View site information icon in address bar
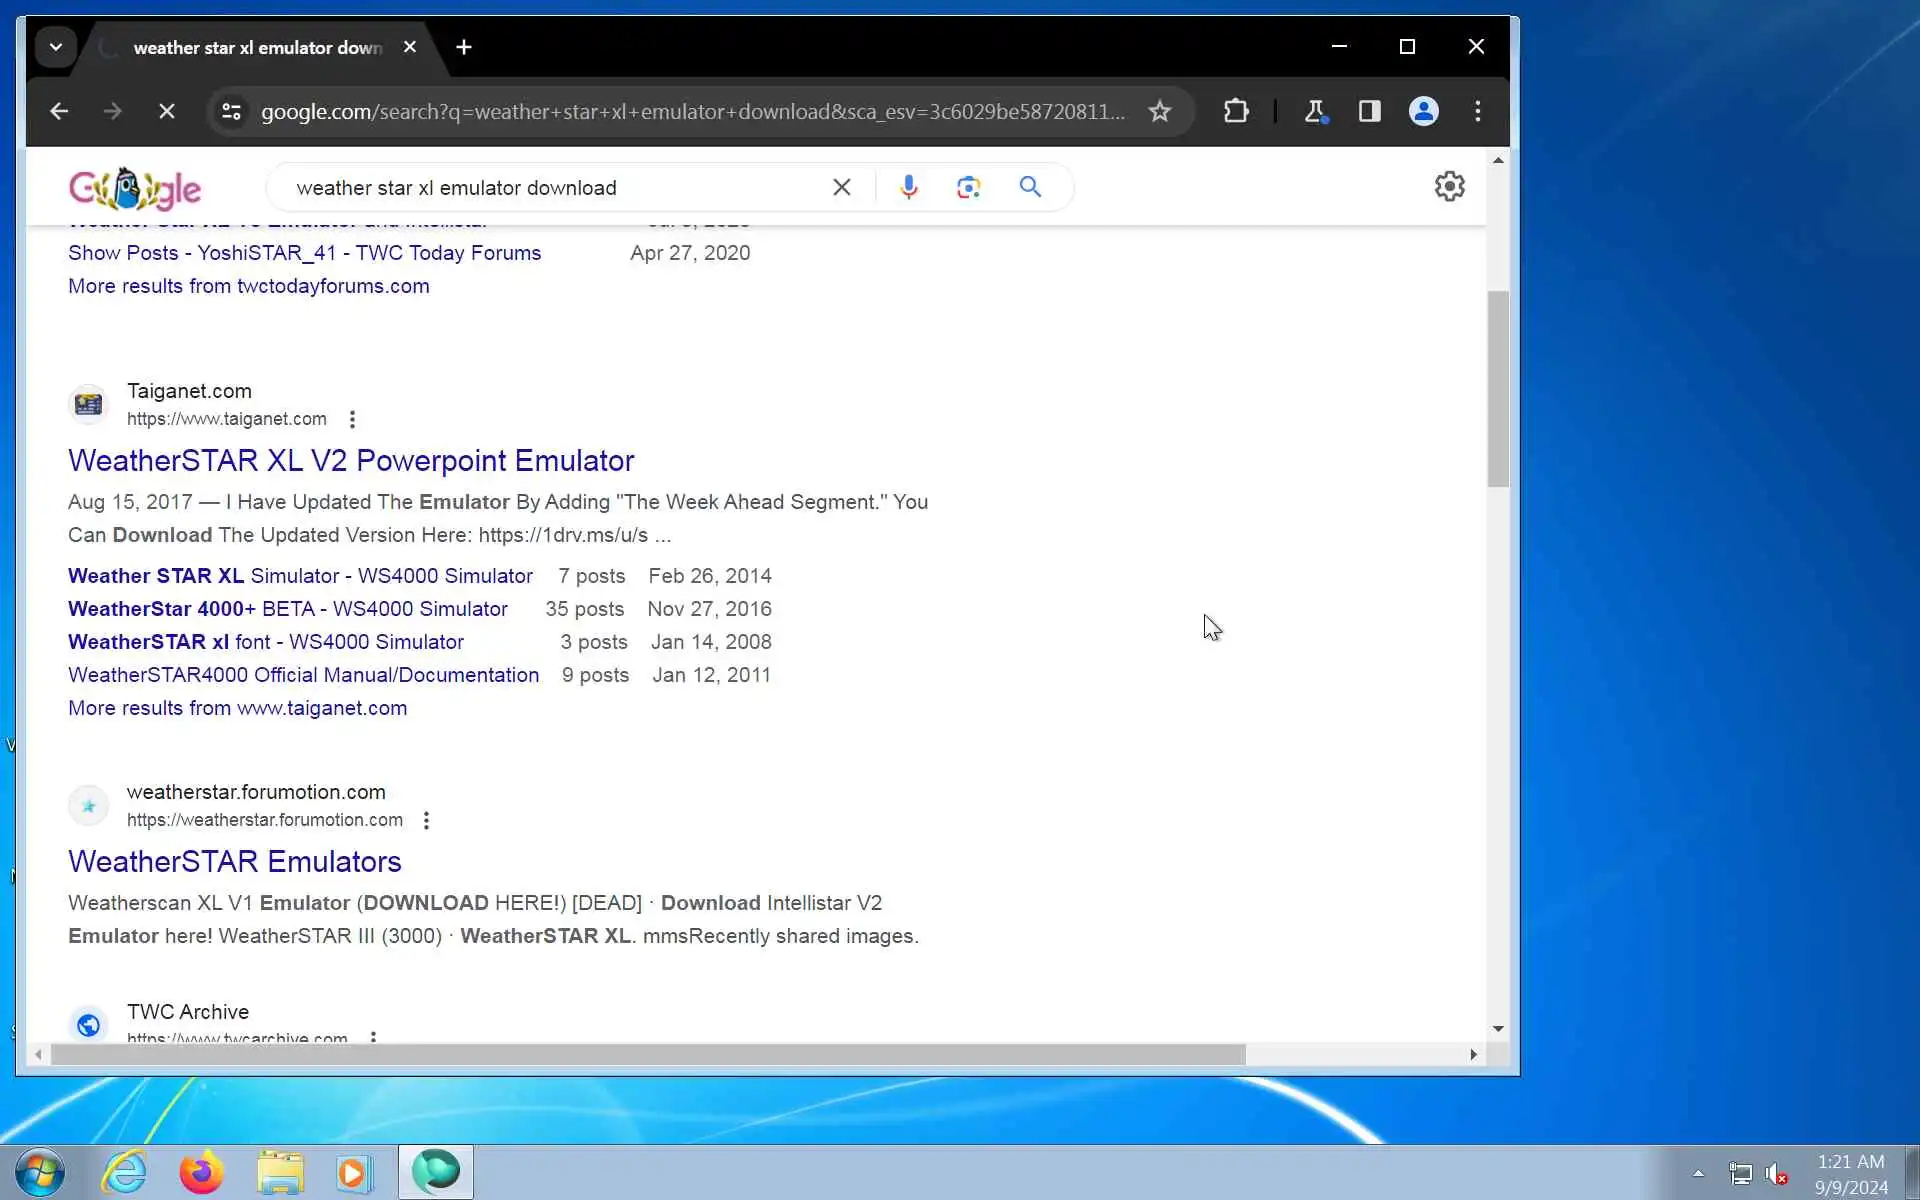The height and width of the screenshot is (1200, 1920). [231, 111]
